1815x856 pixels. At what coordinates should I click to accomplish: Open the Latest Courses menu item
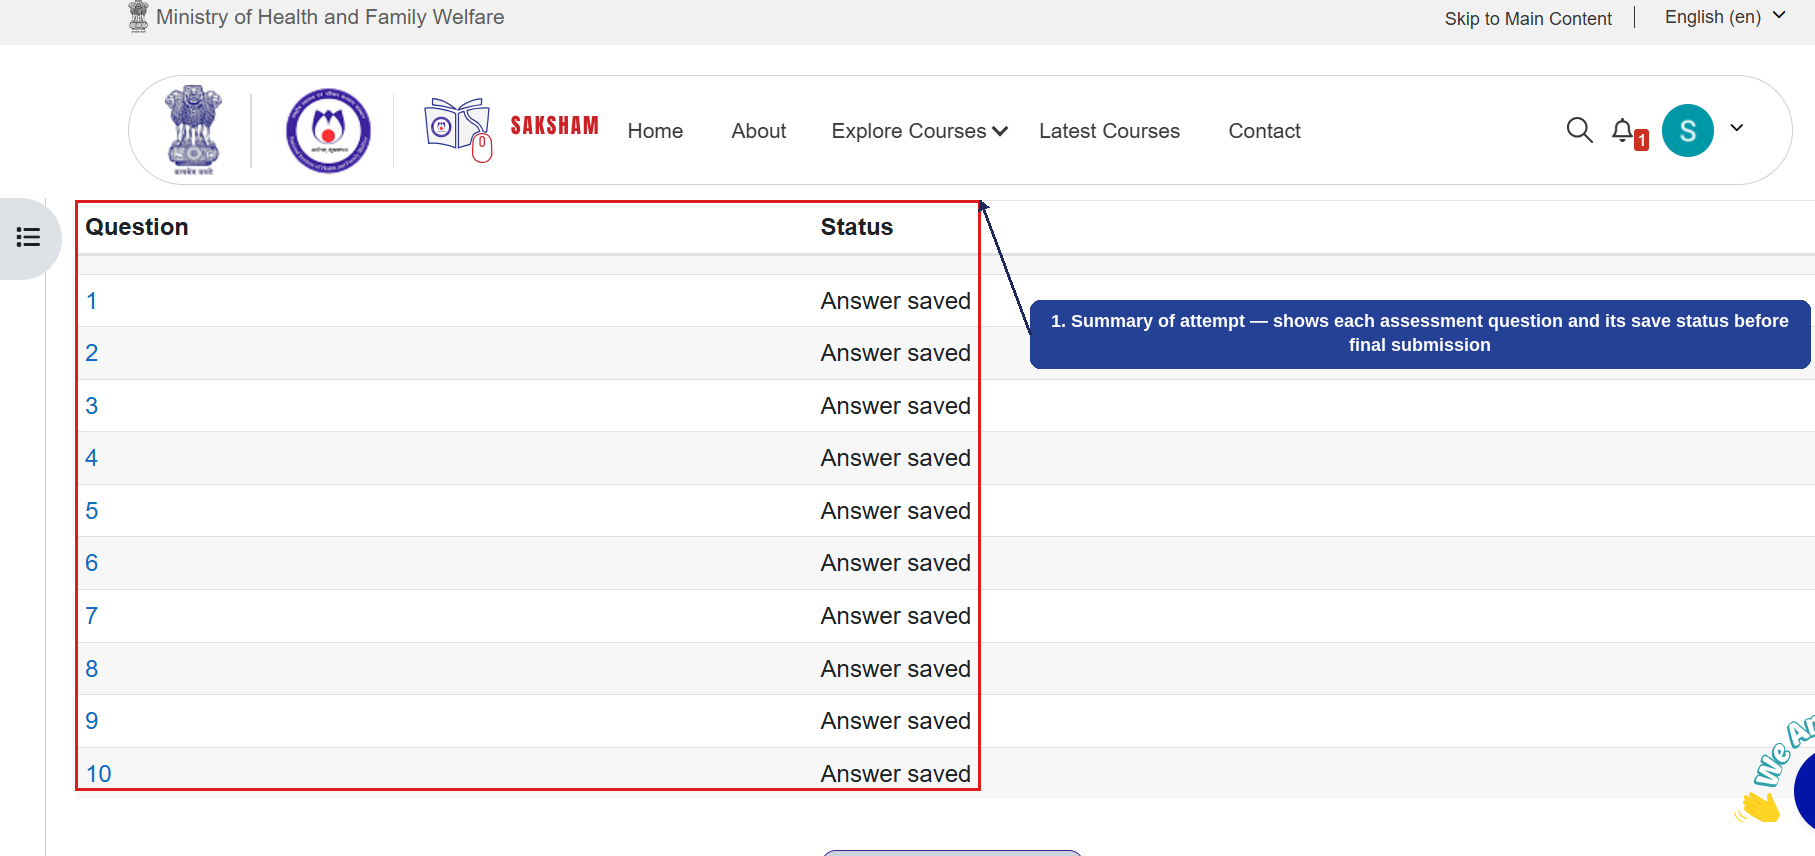coord(1109,131)
